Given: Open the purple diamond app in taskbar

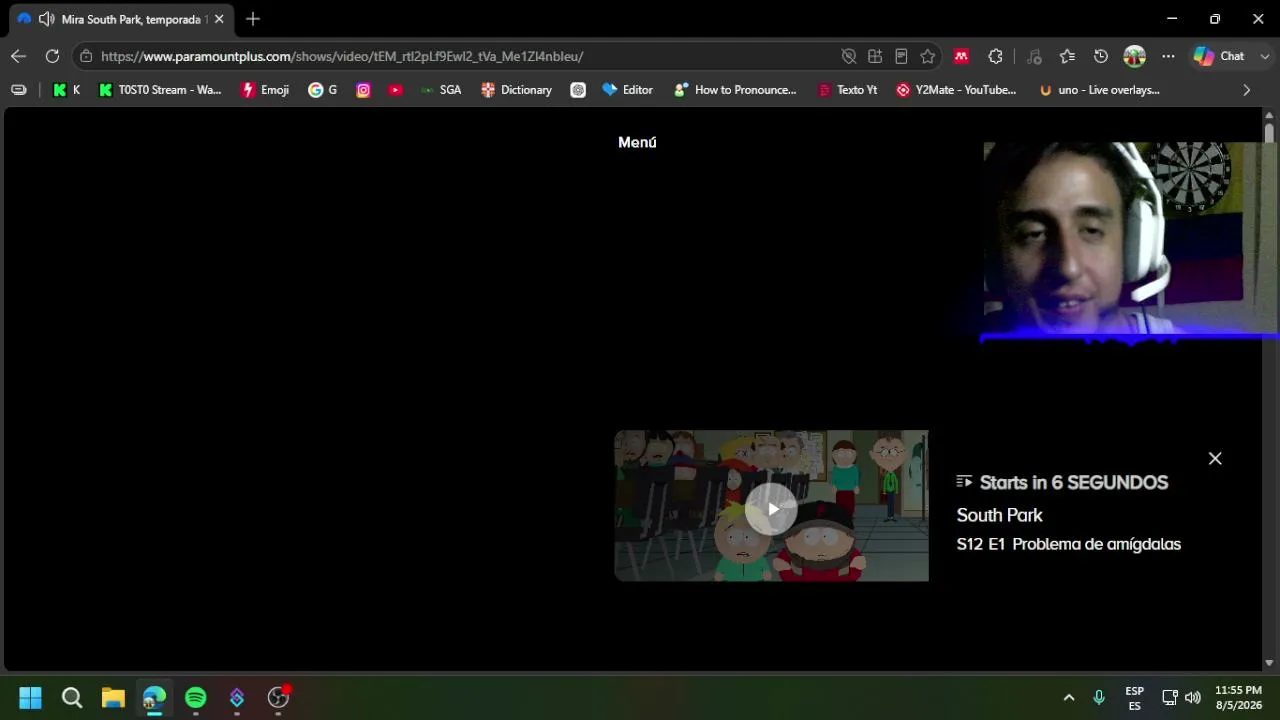Looking at the screenshot, I should tap(237, 697).
